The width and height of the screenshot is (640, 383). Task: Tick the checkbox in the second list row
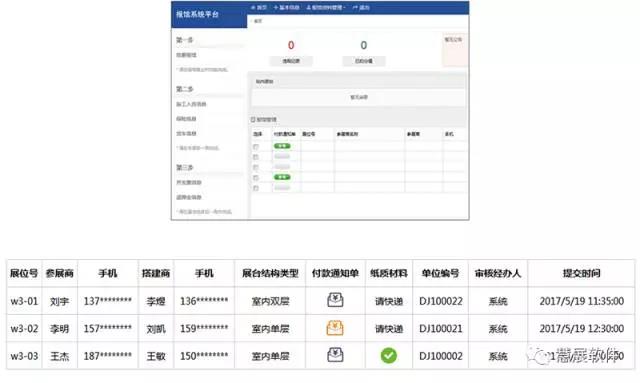(x=256, y=157)
